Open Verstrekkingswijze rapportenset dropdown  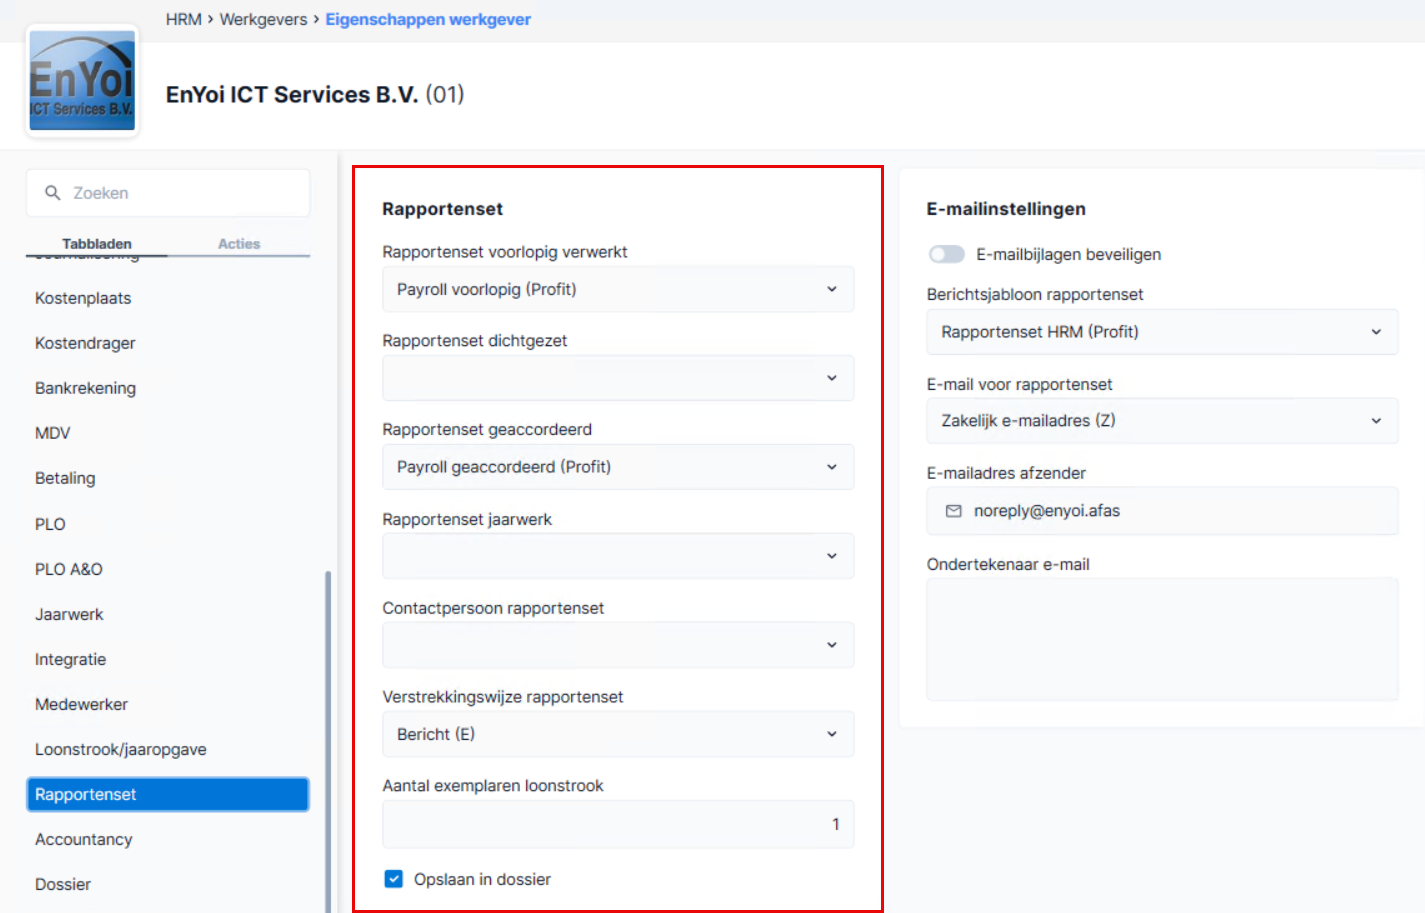click(618, 734)
